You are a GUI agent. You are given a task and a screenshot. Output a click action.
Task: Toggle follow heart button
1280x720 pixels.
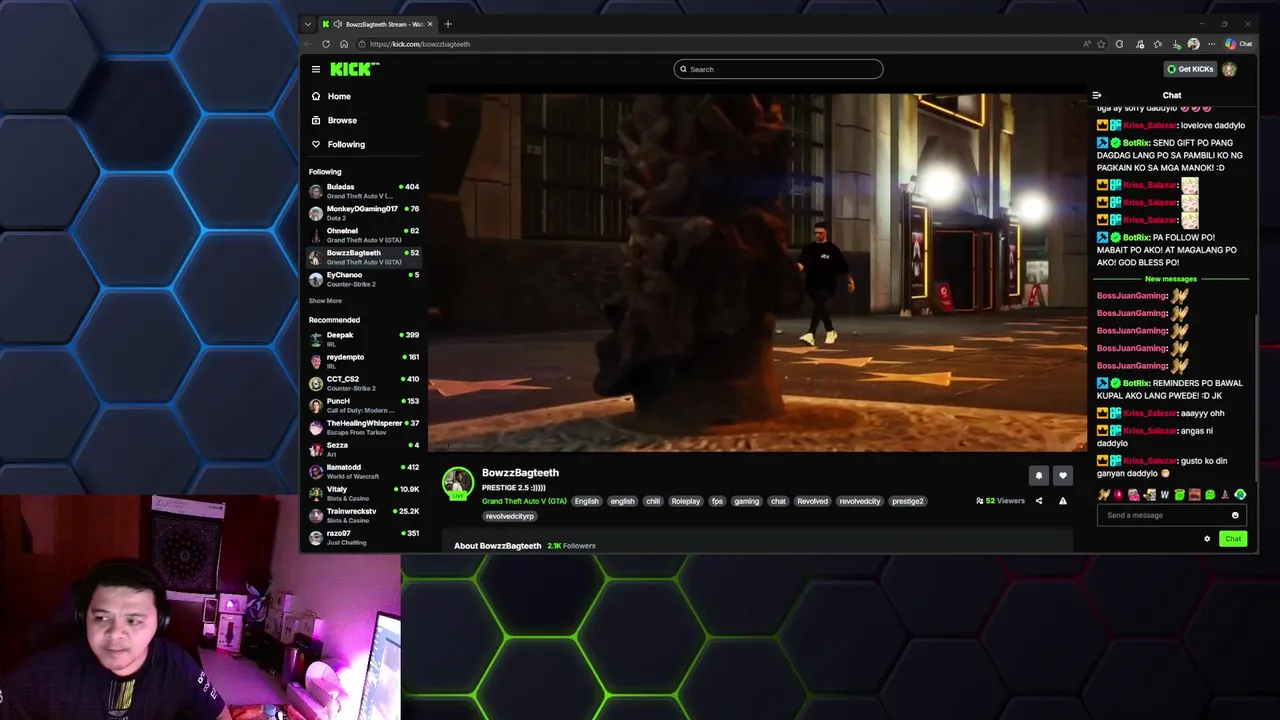click(1063, 476)
